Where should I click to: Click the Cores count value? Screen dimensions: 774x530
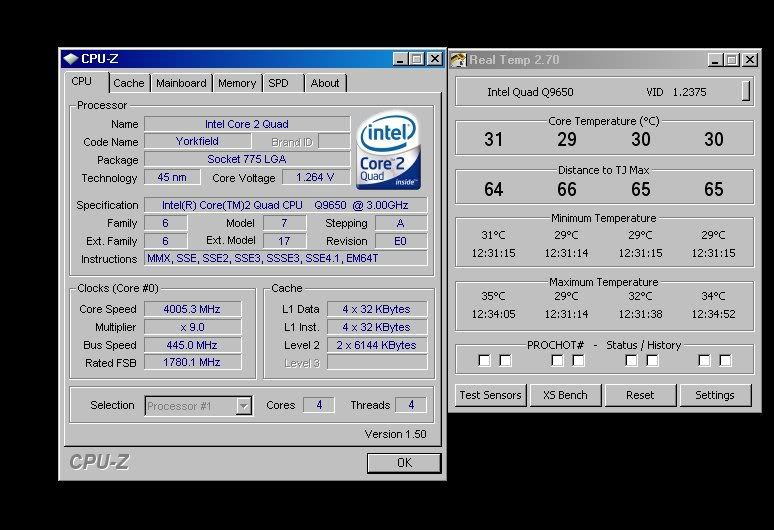pos(319,405)
